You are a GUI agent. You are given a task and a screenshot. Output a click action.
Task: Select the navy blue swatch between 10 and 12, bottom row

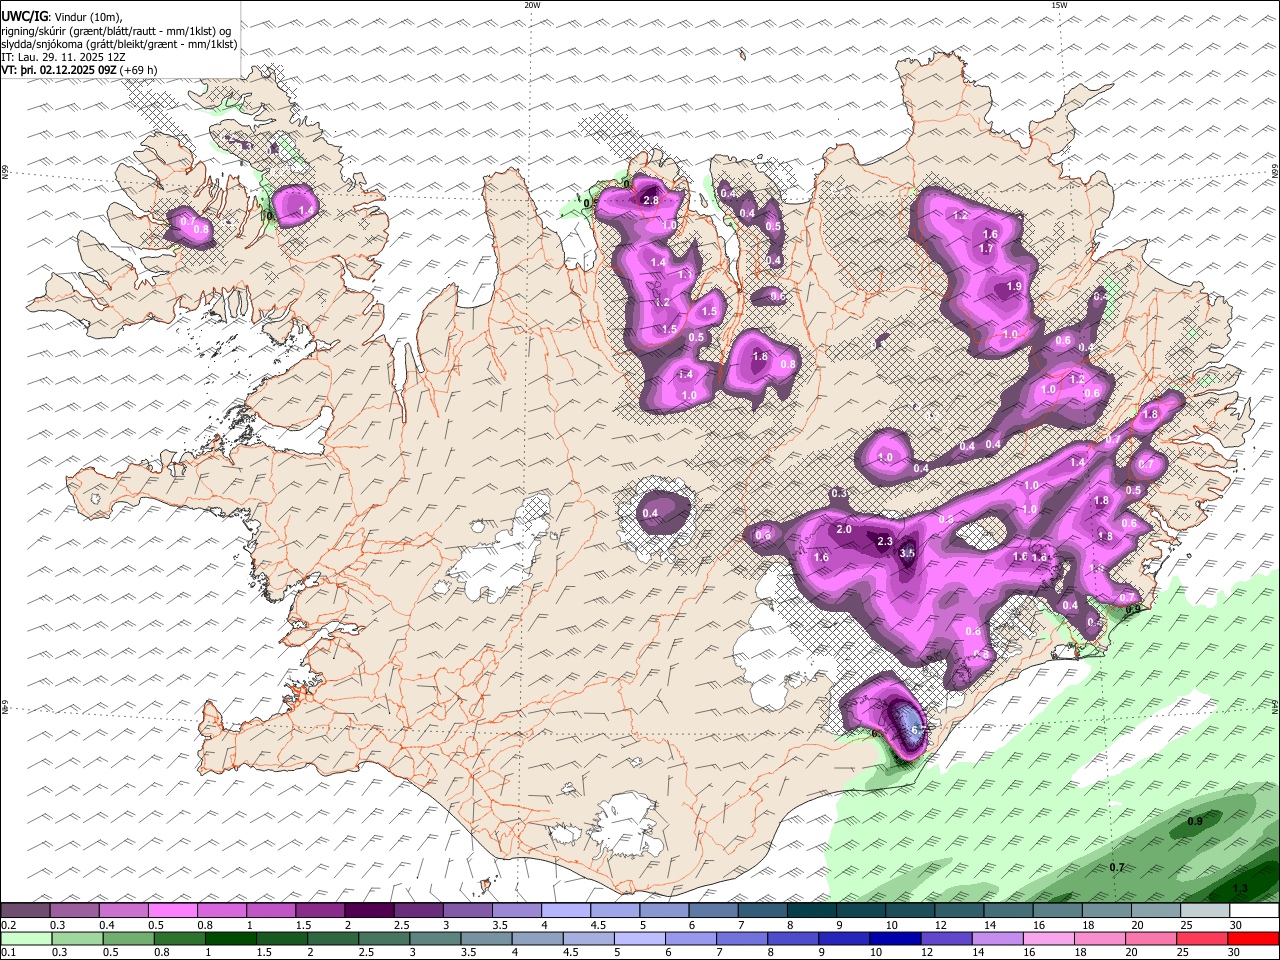896,939
